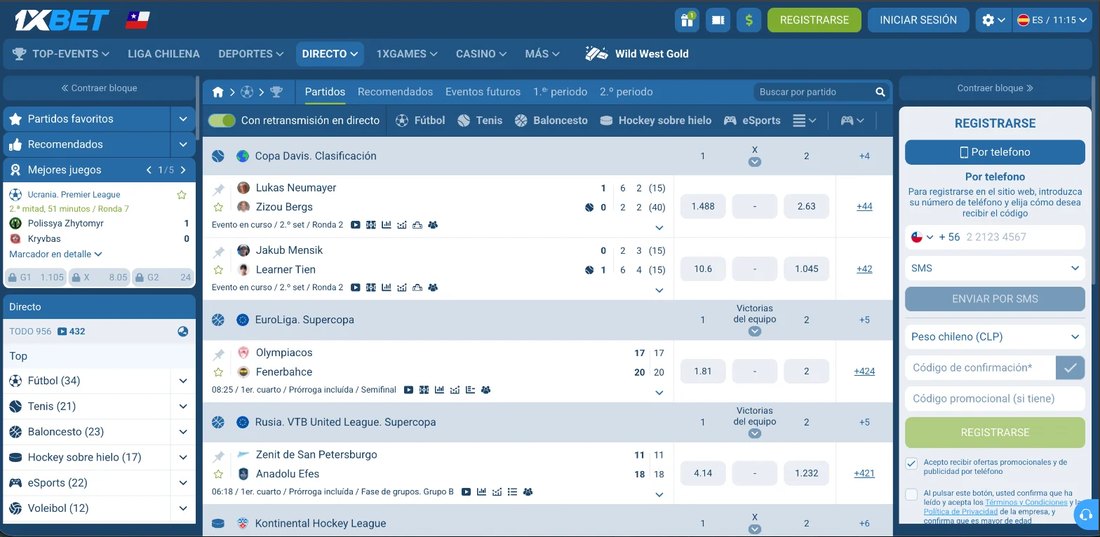Expand Neumayer vs Bergs match details
The height and width of the screenshot is (537, 1100).
coord(659,227)
